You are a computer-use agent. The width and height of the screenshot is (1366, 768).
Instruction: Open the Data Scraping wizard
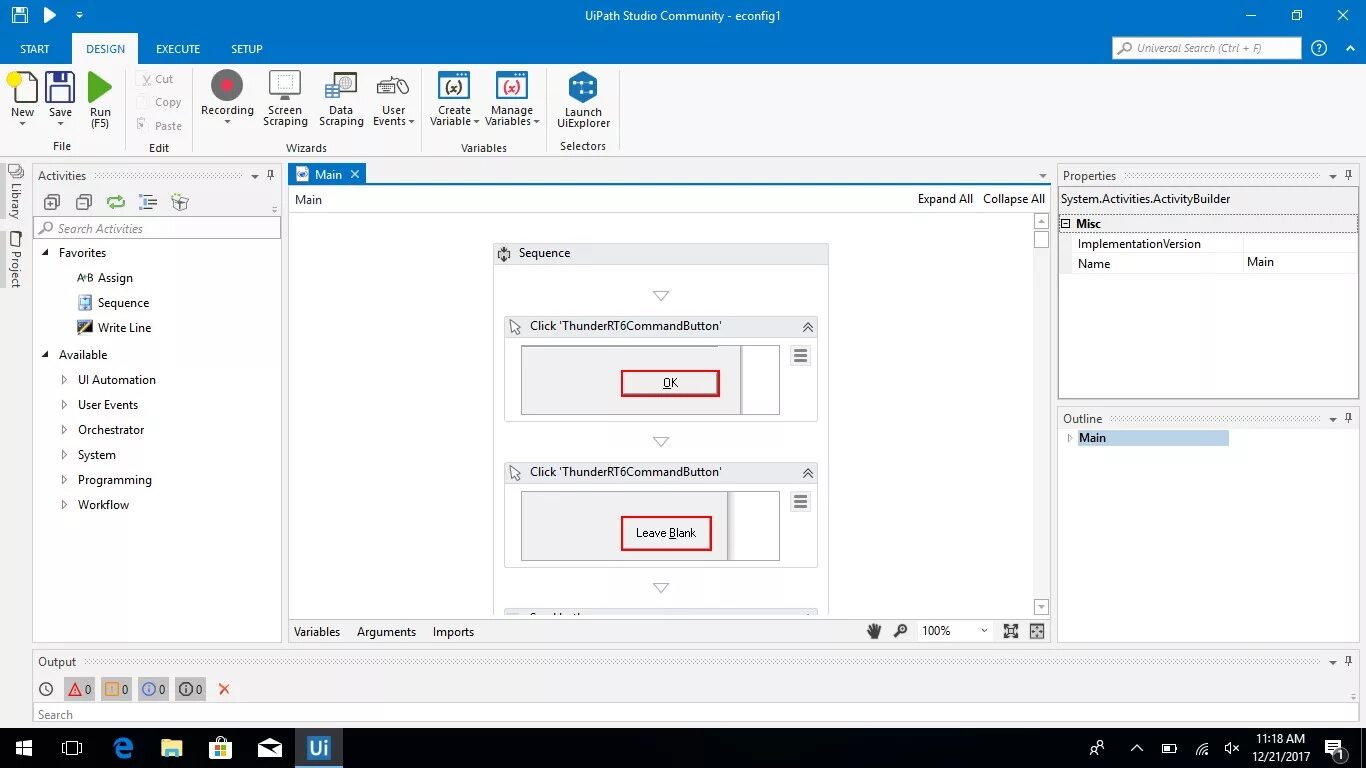(341, 99)
